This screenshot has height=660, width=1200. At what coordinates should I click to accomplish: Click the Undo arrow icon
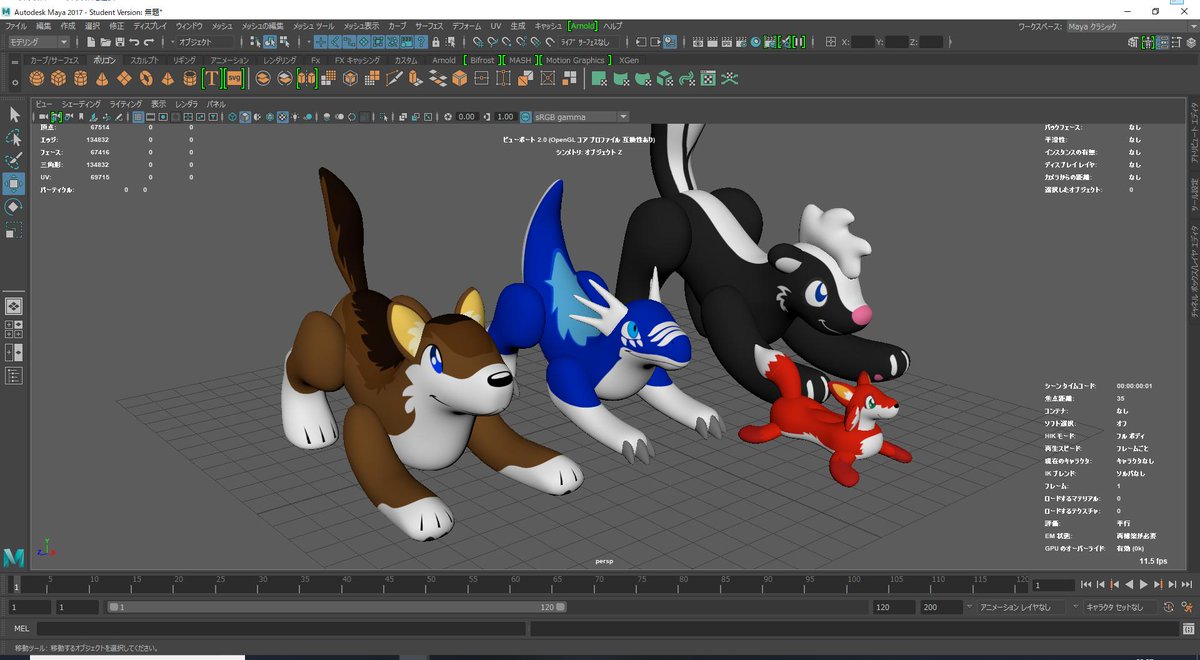134,42
